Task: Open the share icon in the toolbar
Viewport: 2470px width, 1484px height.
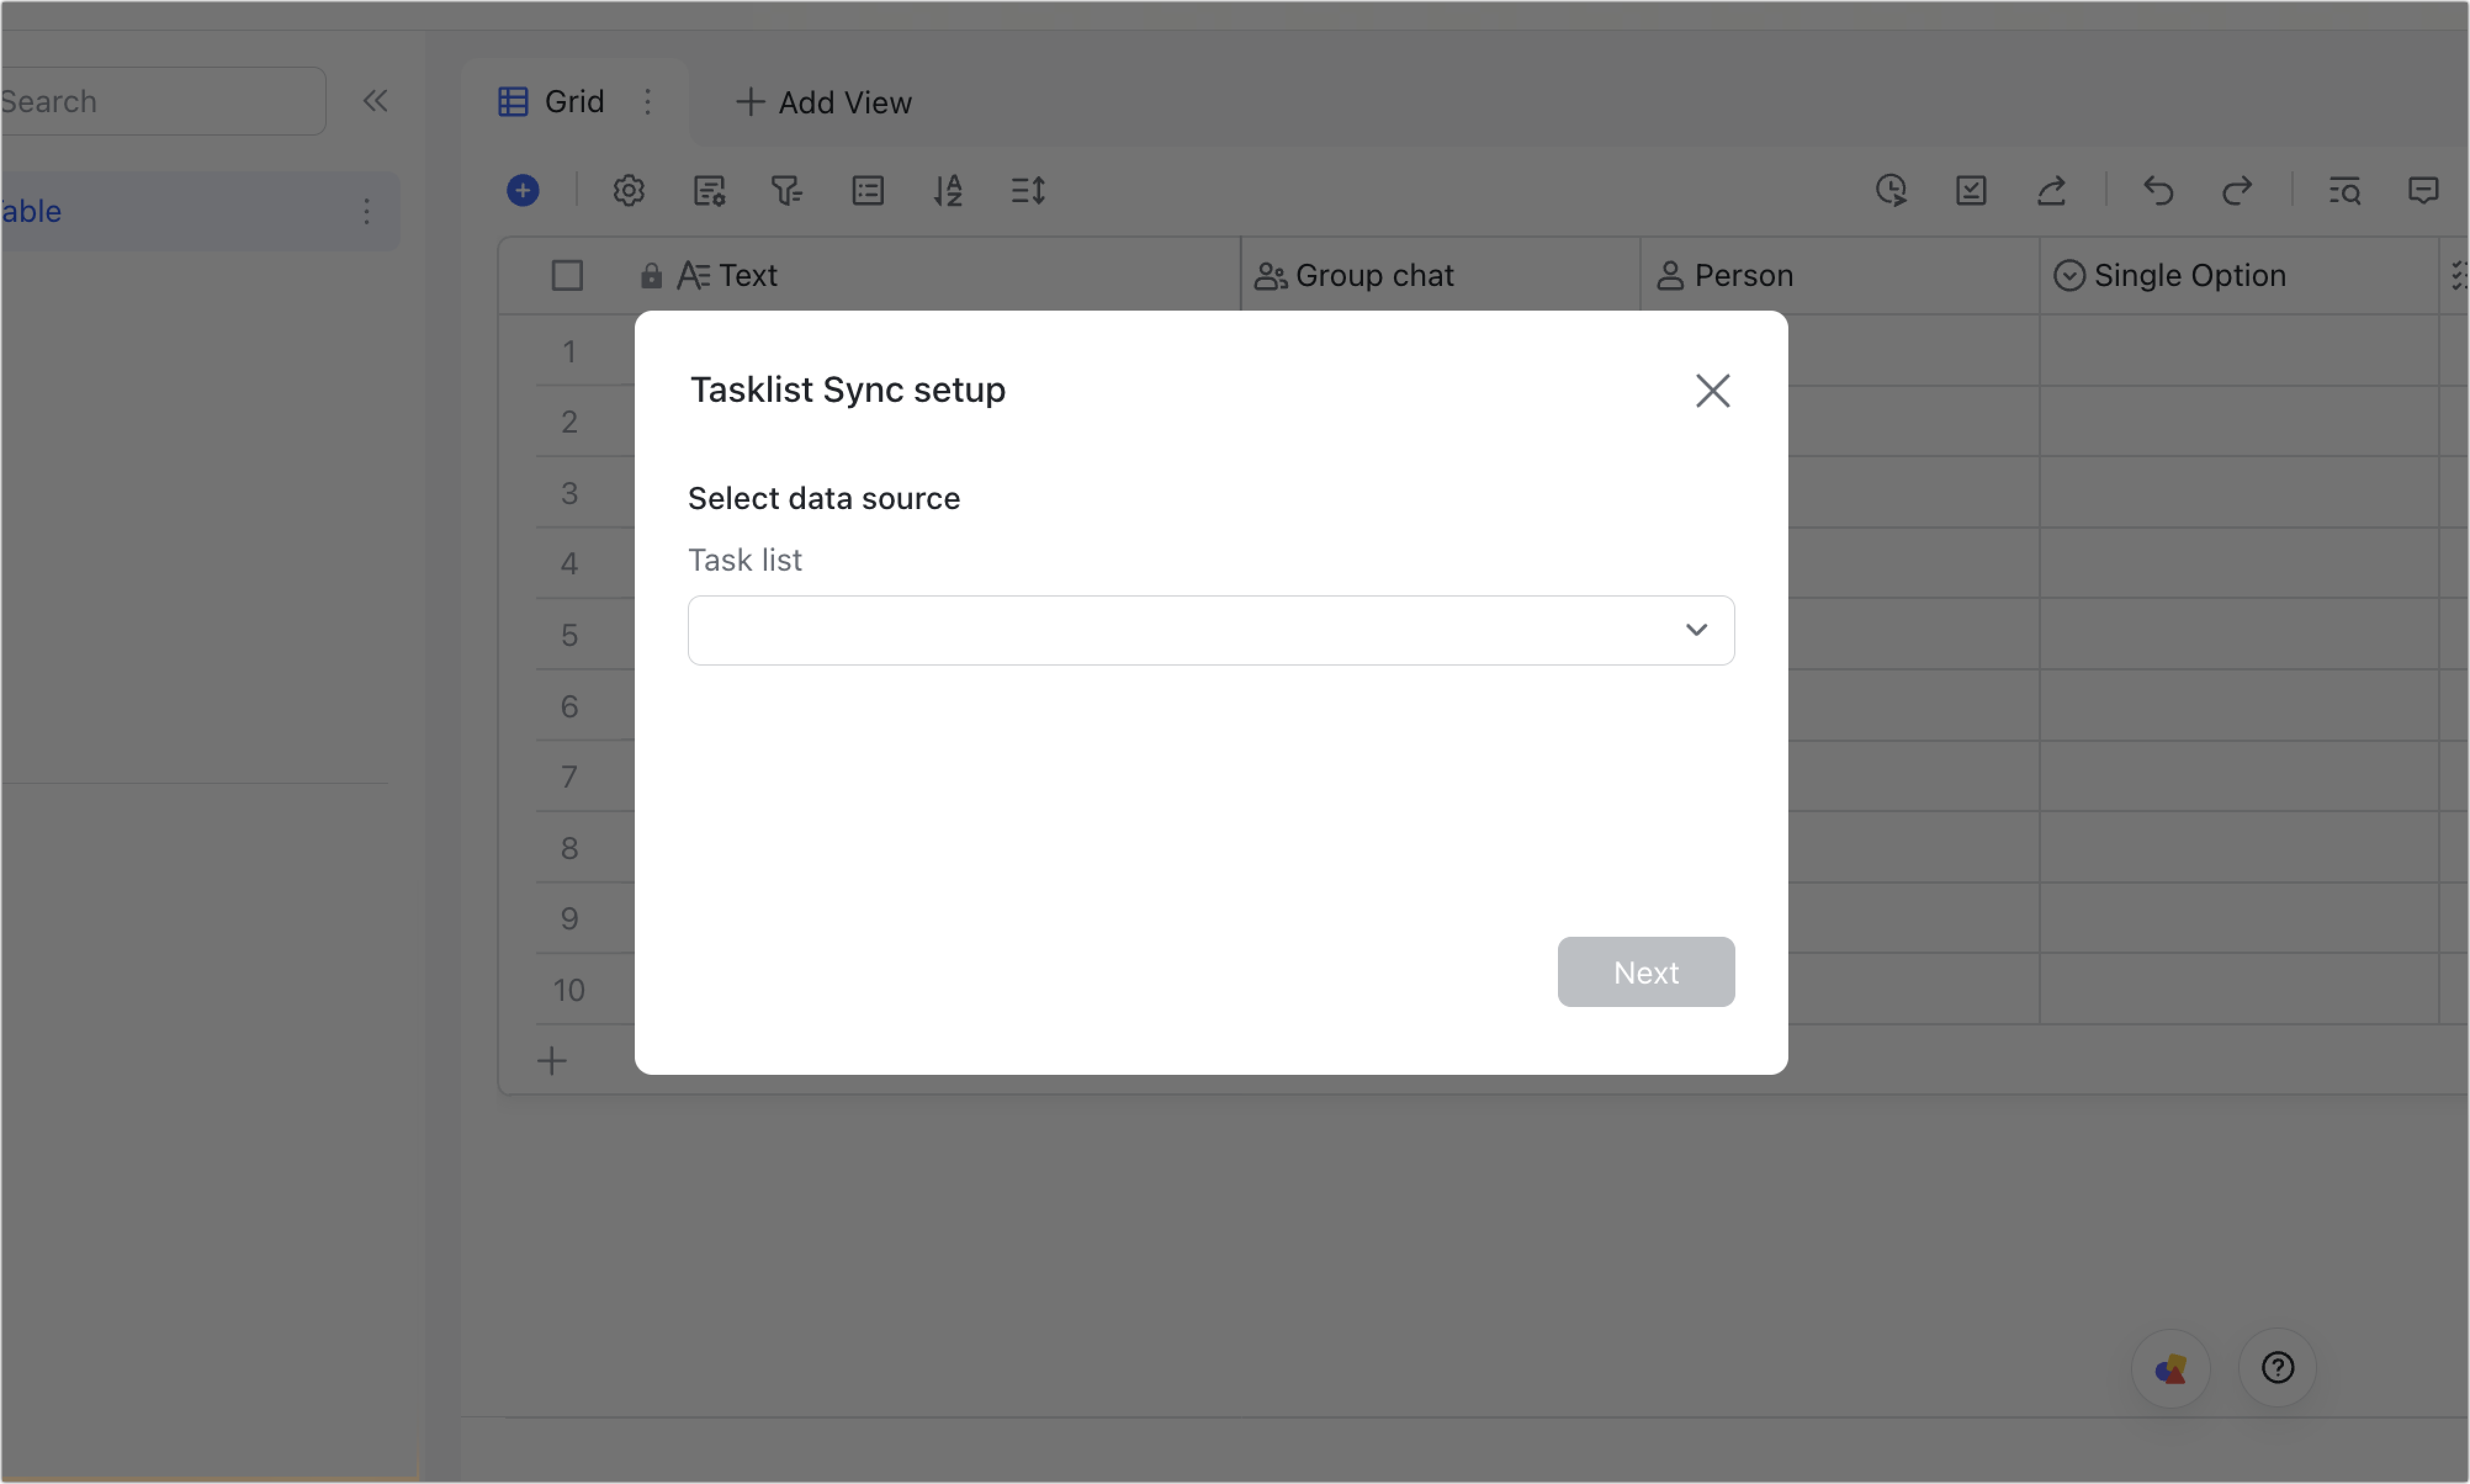Action: (2052, 190)
